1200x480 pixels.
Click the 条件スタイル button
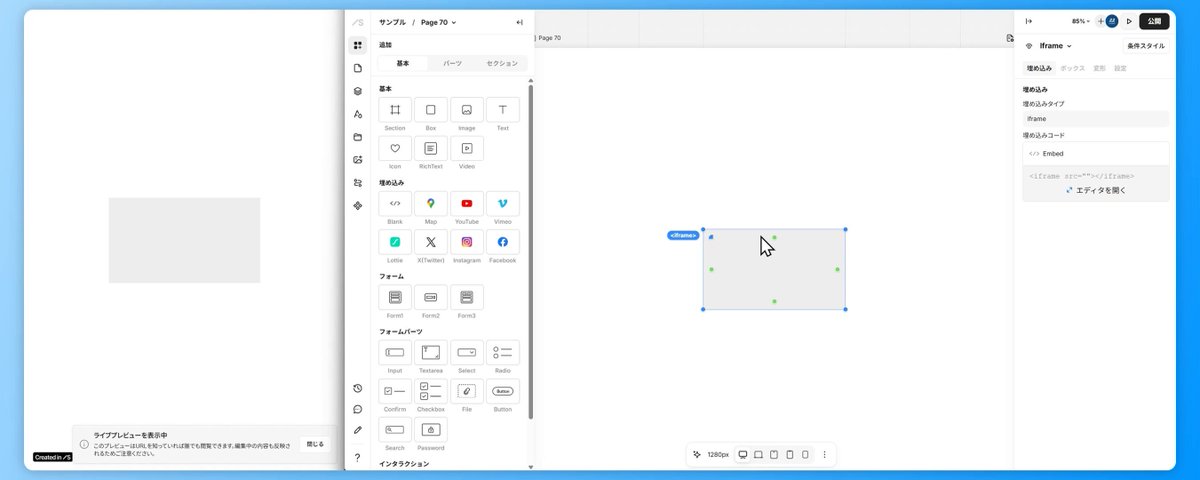point(1146,46)
